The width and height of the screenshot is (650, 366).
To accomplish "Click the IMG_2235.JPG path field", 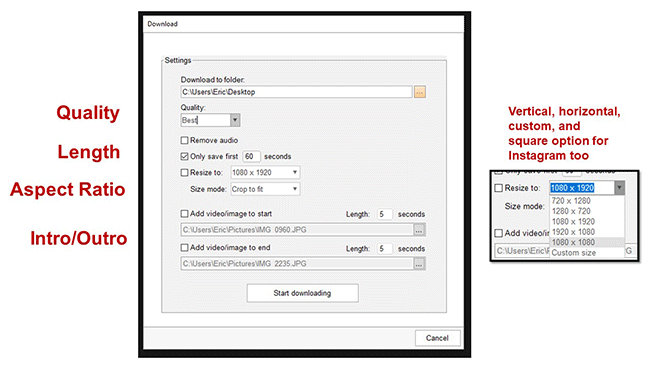I will [x=297, y=264].
